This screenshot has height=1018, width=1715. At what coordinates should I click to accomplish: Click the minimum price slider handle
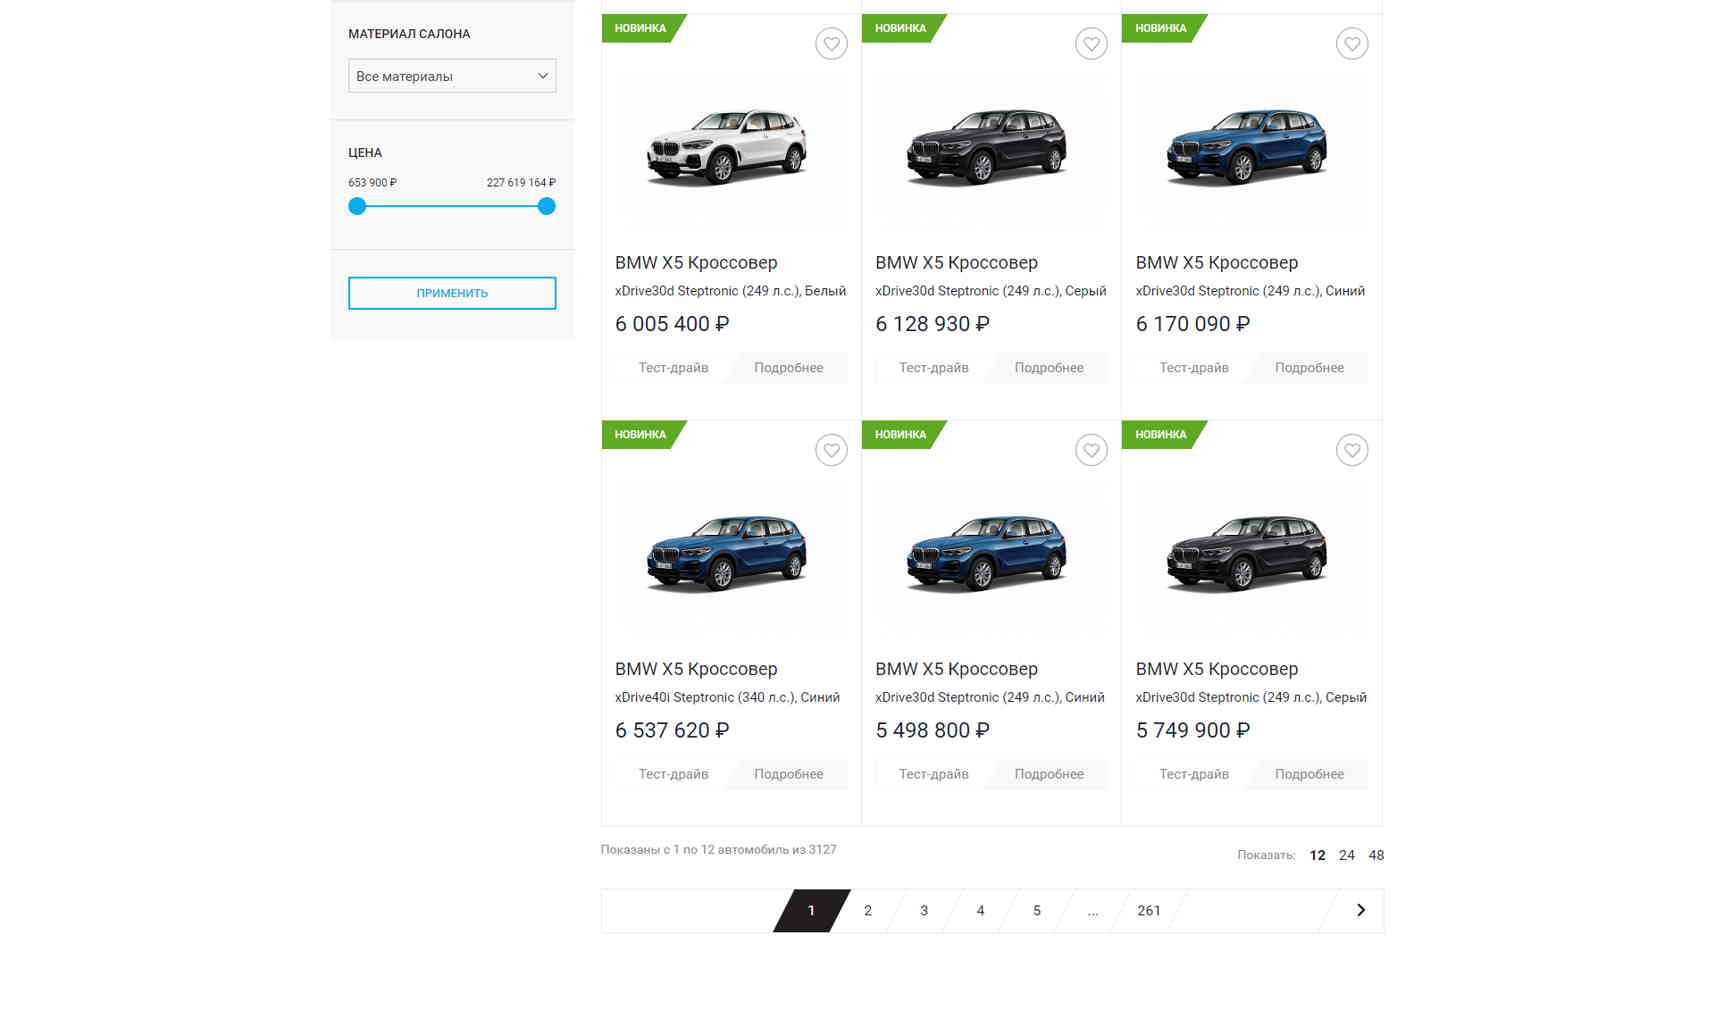(x=357, y=206)
